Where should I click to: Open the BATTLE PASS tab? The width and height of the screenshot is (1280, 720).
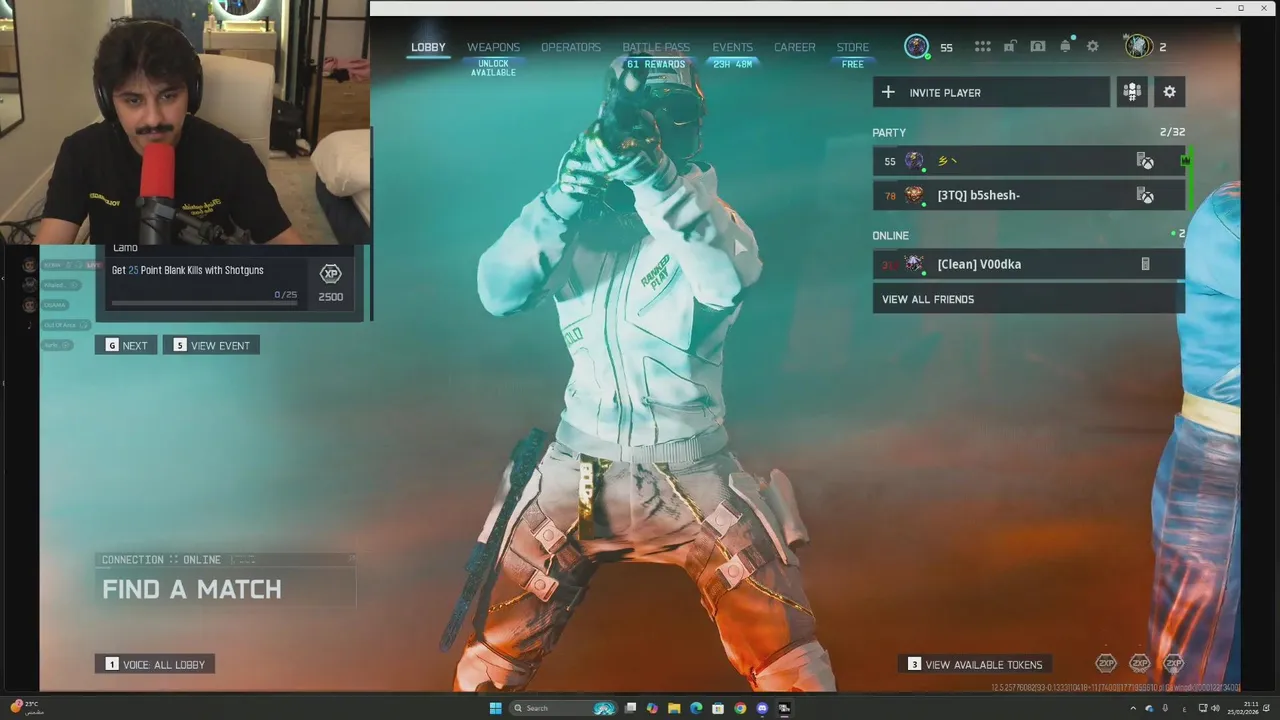(x=656, y=47)
